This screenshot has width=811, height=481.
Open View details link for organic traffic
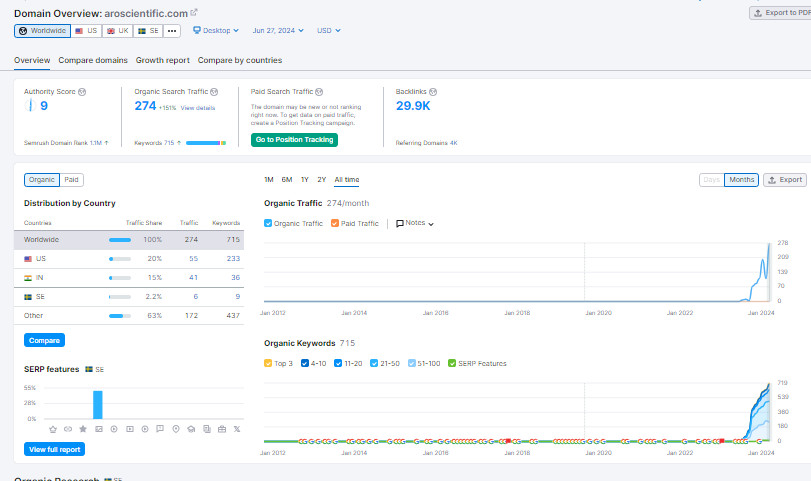(x=198, y=108)
